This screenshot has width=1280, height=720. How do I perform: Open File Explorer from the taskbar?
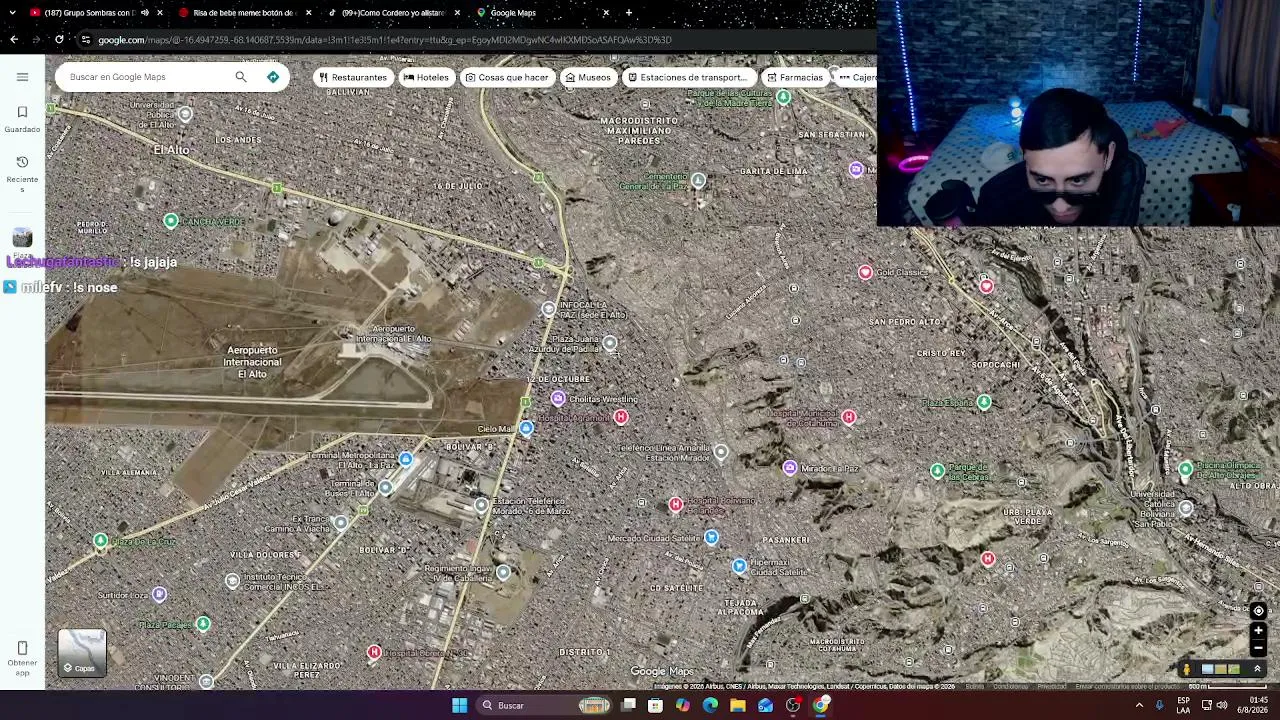point(738,705)
